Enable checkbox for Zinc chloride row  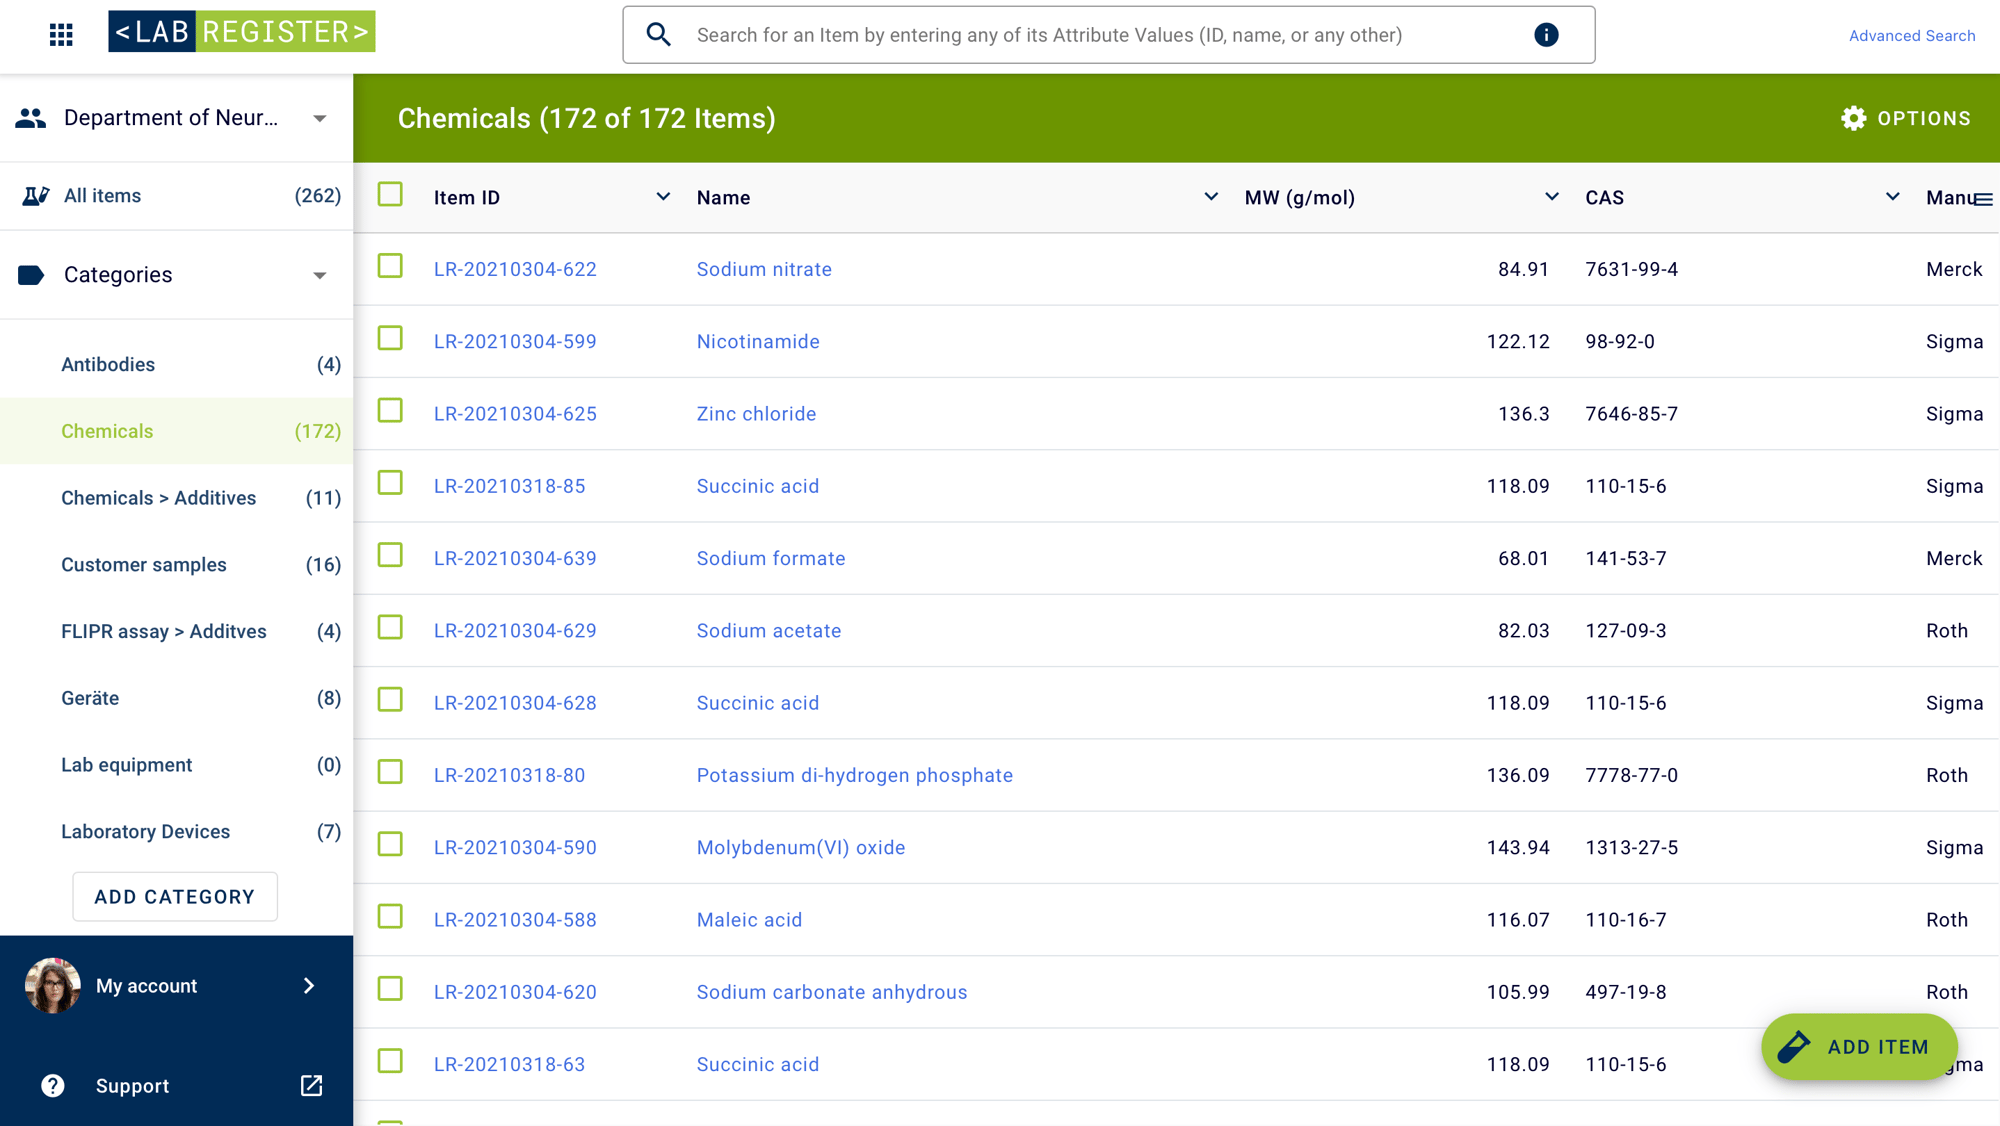coord(391,412)
